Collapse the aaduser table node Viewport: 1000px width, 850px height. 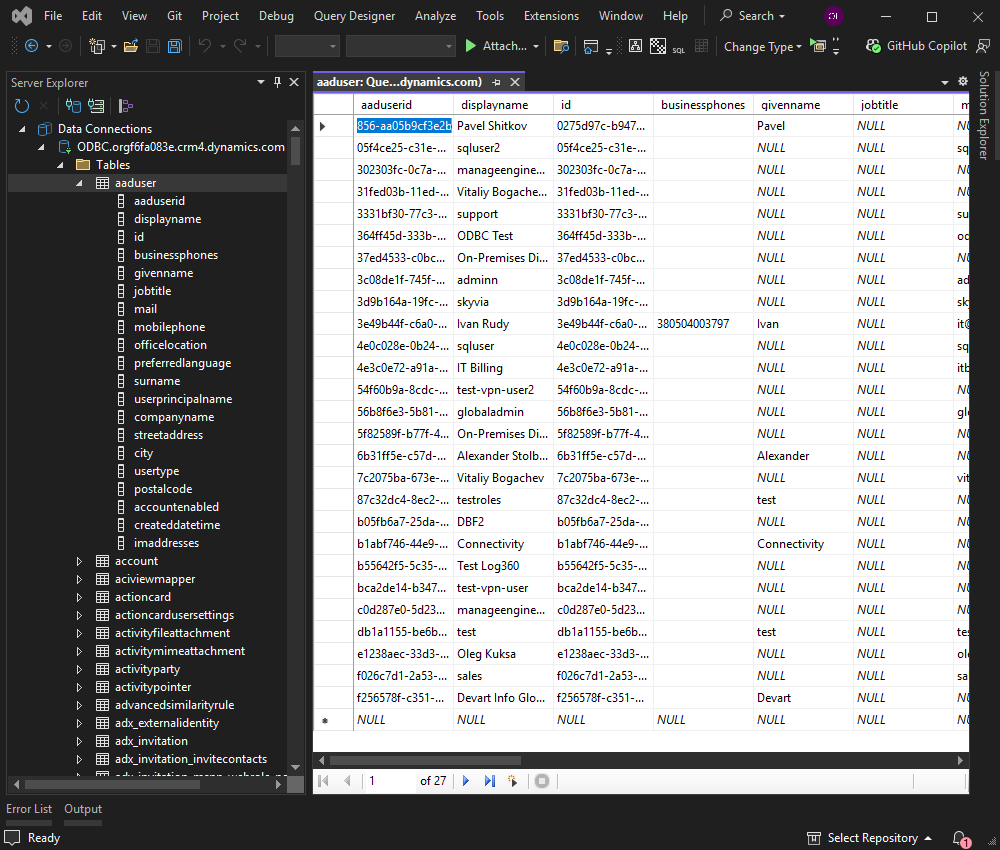80,183
